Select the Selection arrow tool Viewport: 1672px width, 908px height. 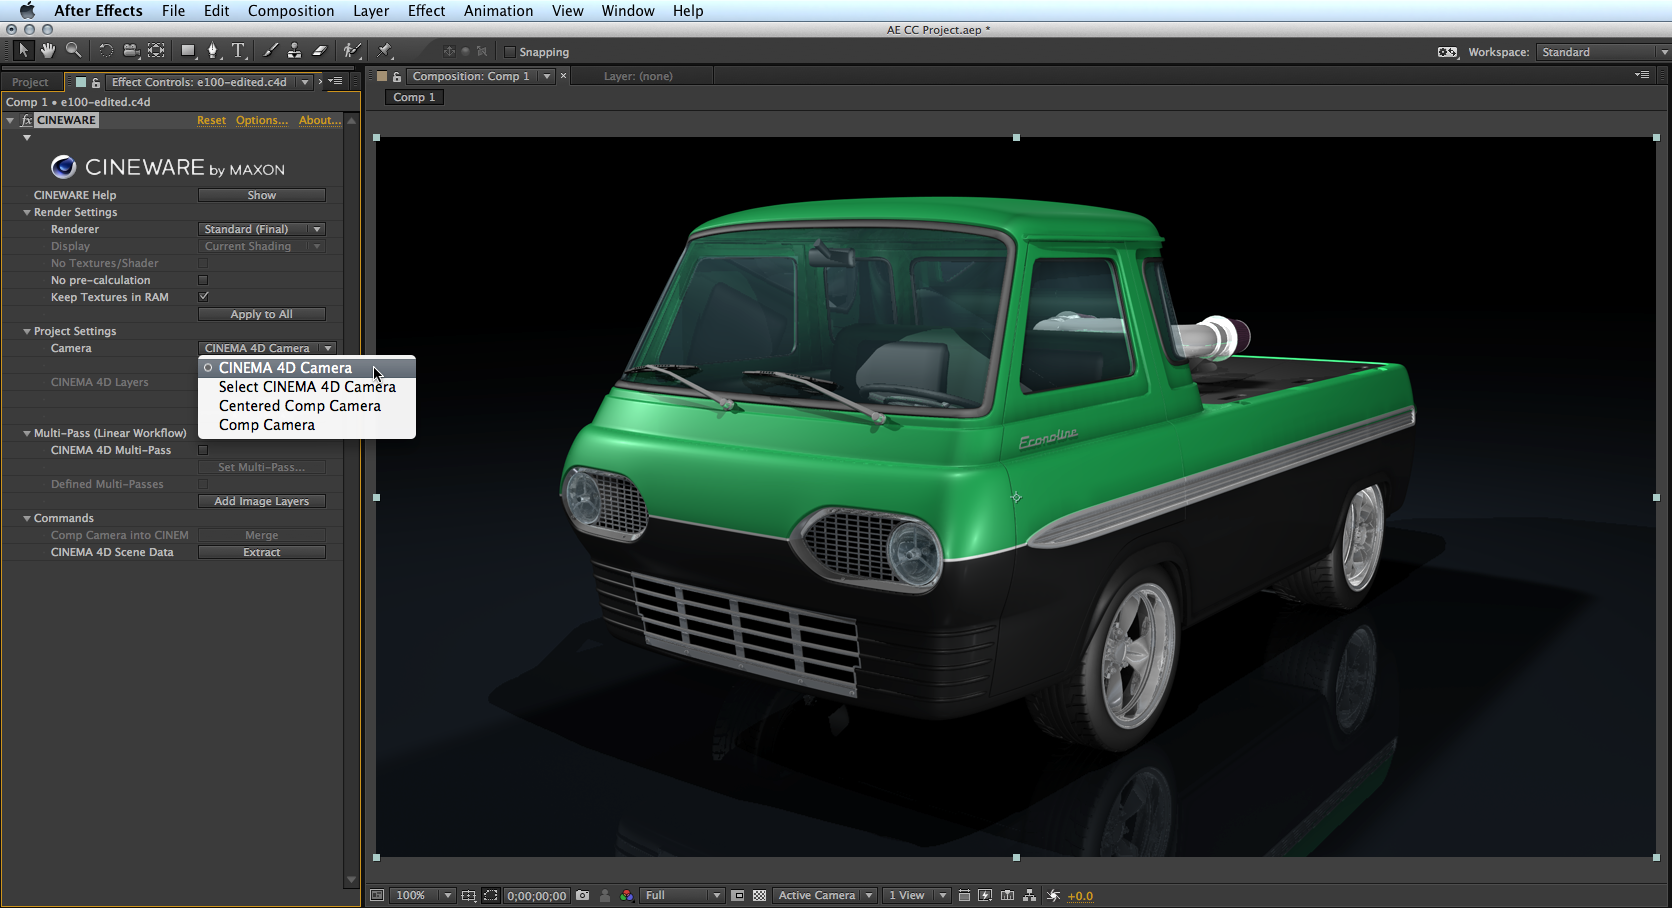click(23, 50)
